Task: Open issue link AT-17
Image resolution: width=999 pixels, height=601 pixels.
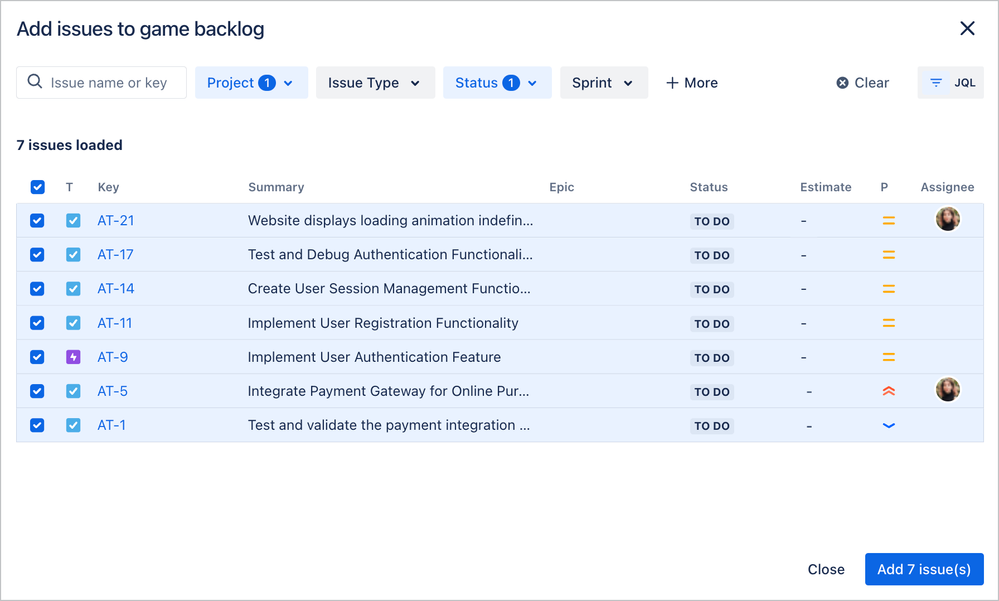Action: coord(115,255)
